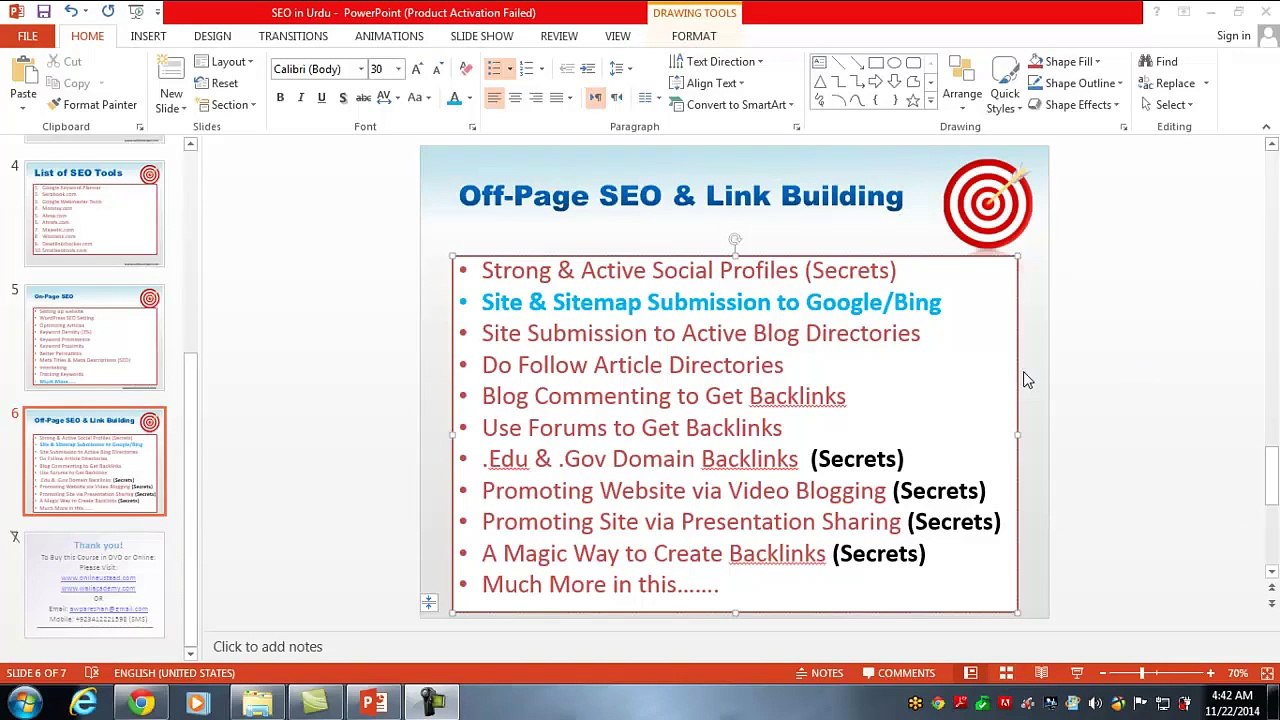Open the font size dropdown

click(x=397, y=69)
